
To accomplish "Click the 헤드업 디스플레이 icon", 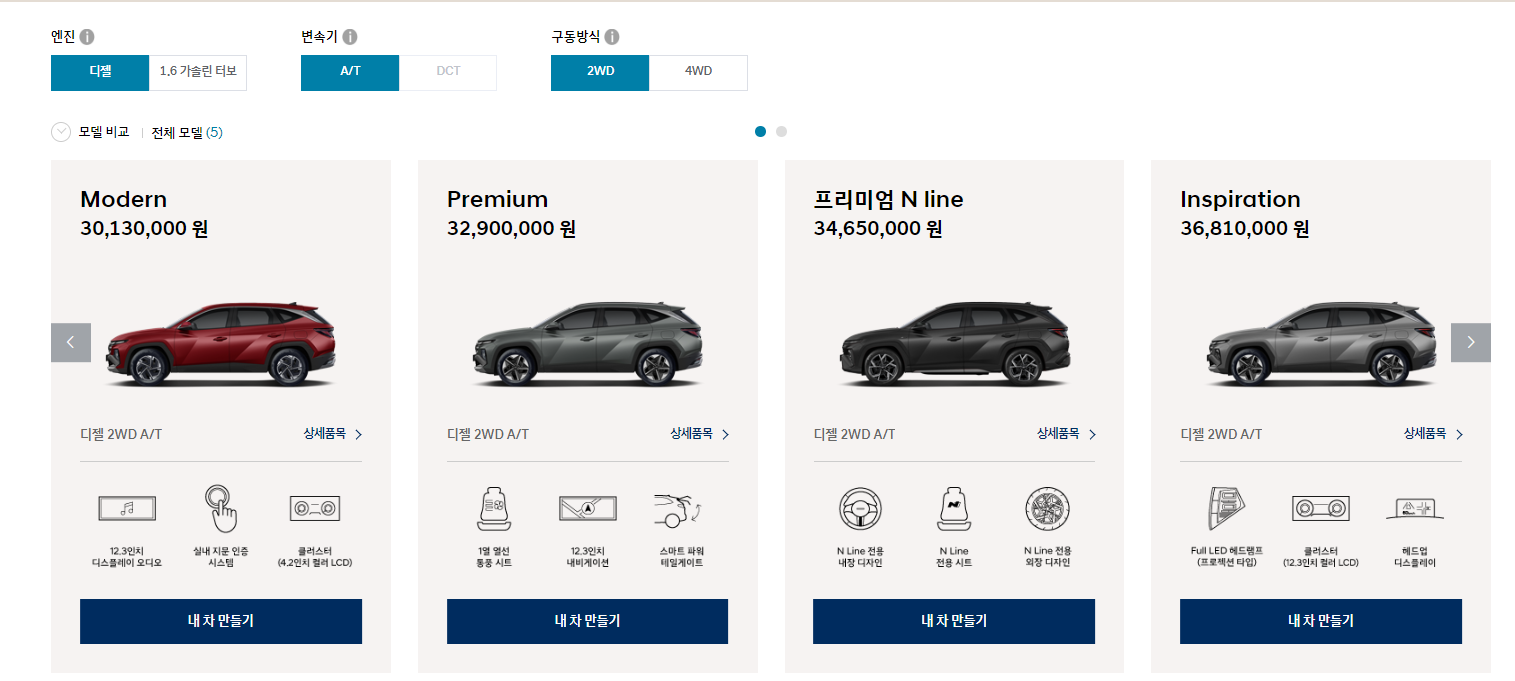I will [1415, 508].
